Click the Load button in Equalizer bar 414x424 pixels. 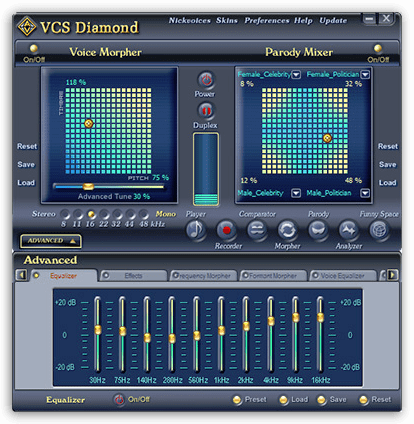click(x=294, y=399)
